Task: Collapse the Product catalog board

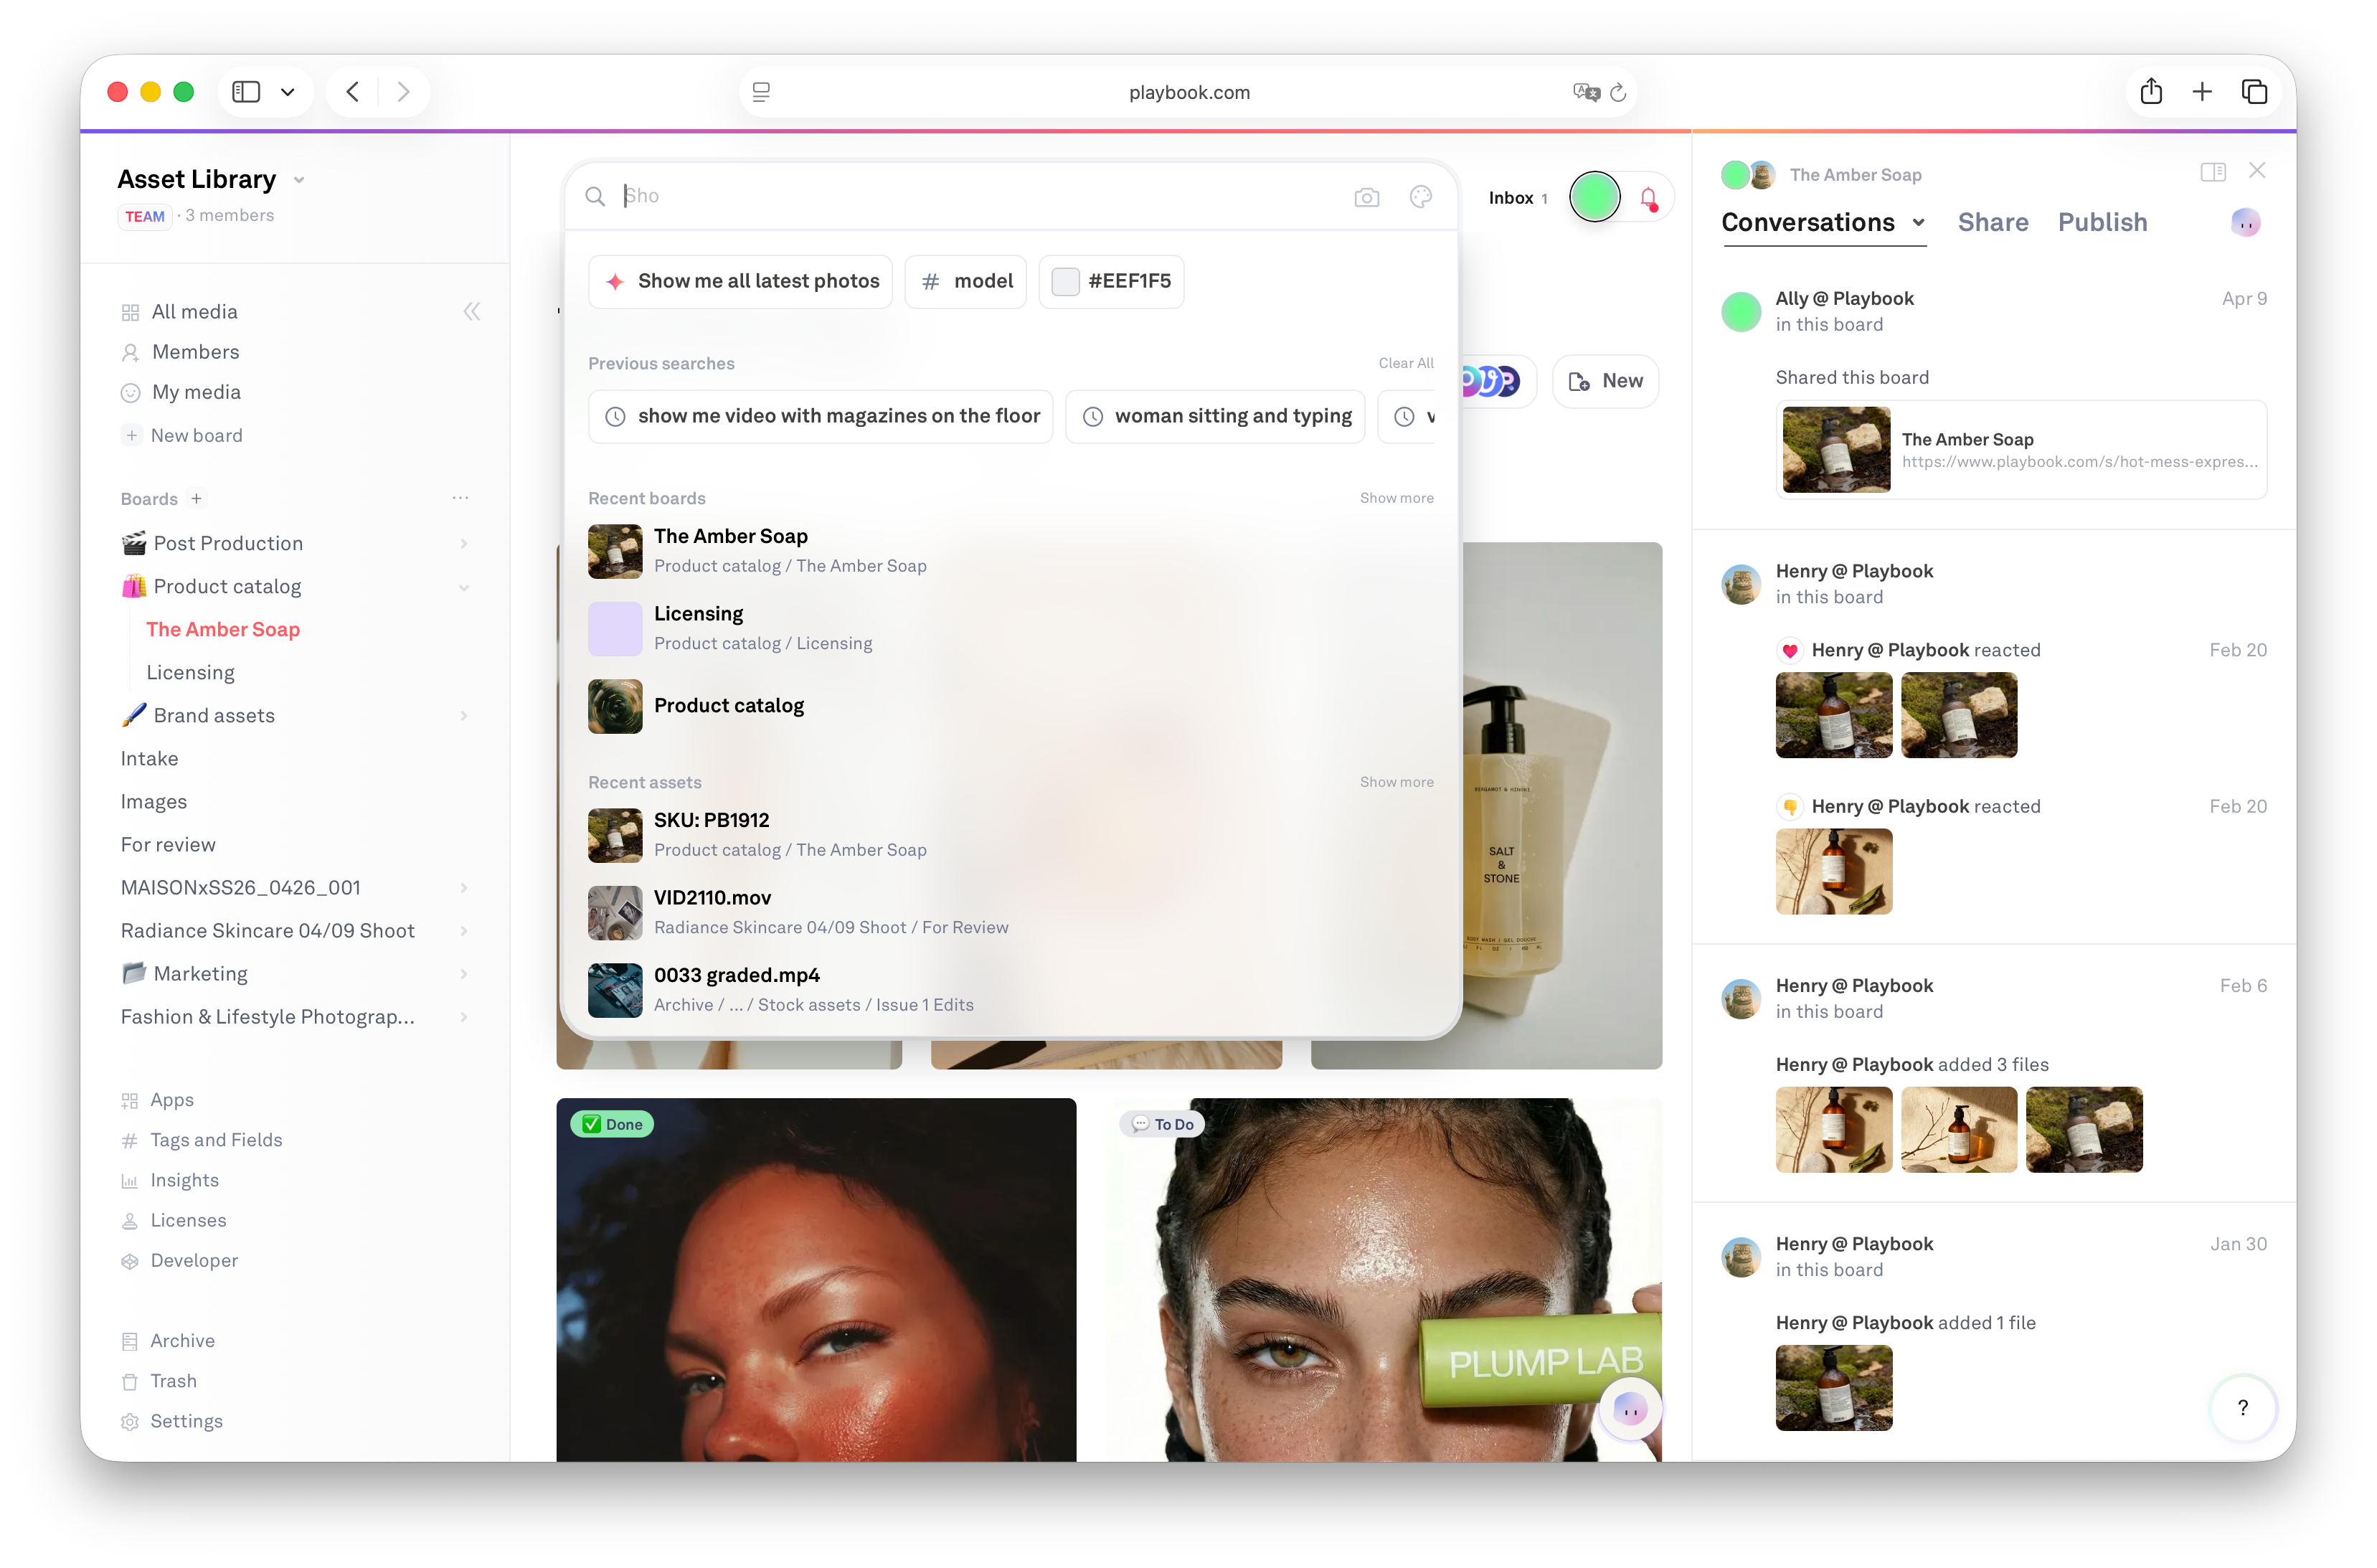Action: [464, 587]
